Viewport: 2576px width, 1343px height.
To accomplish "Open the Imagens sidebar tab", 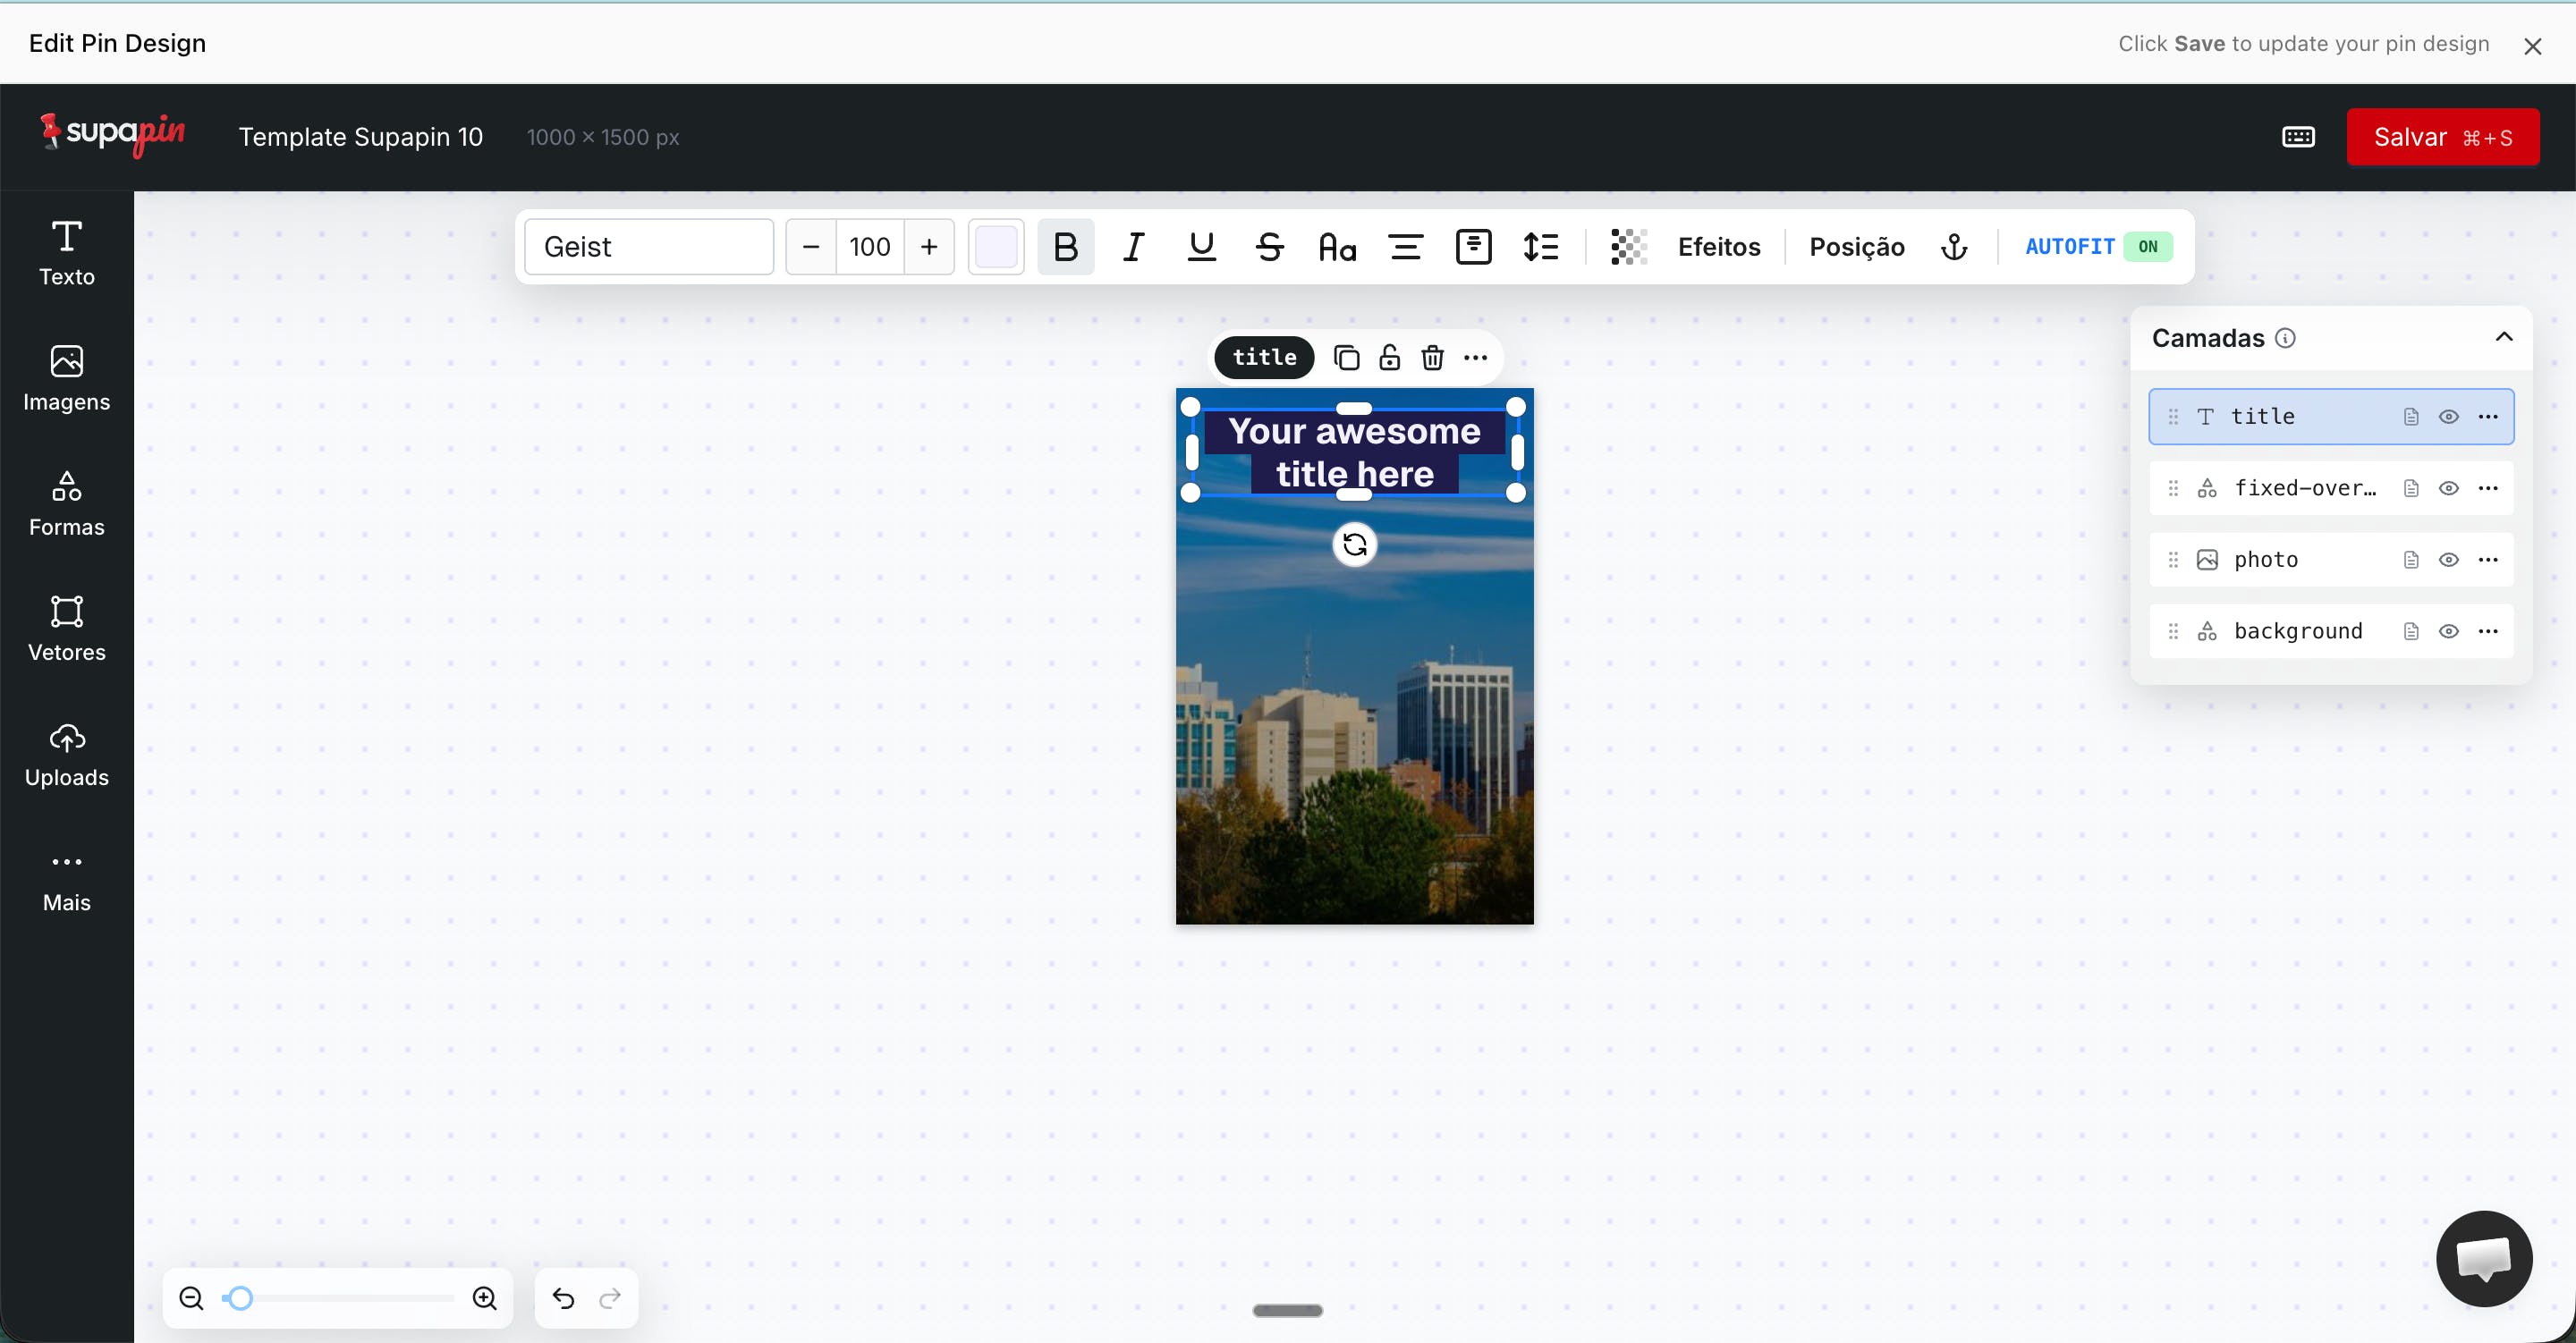I will (66, 378).
